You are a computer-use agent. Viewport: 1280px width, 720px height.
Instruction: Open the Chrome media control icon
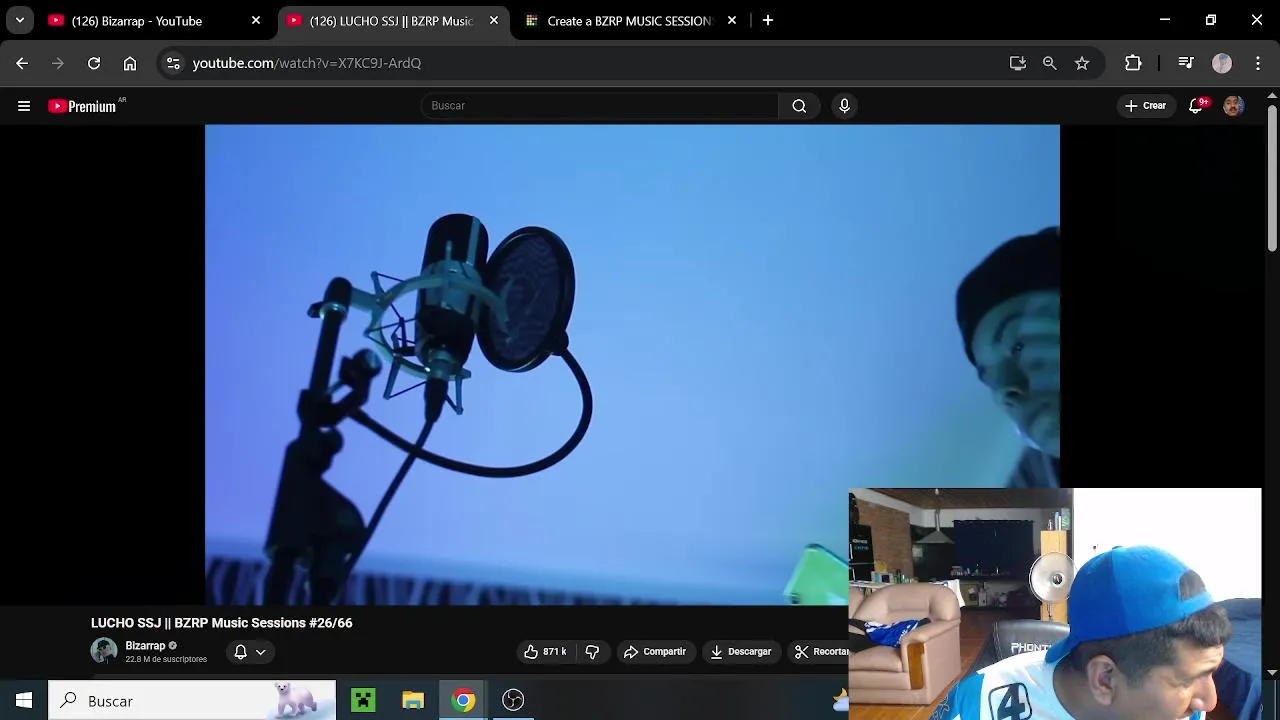click(1186, 63)
